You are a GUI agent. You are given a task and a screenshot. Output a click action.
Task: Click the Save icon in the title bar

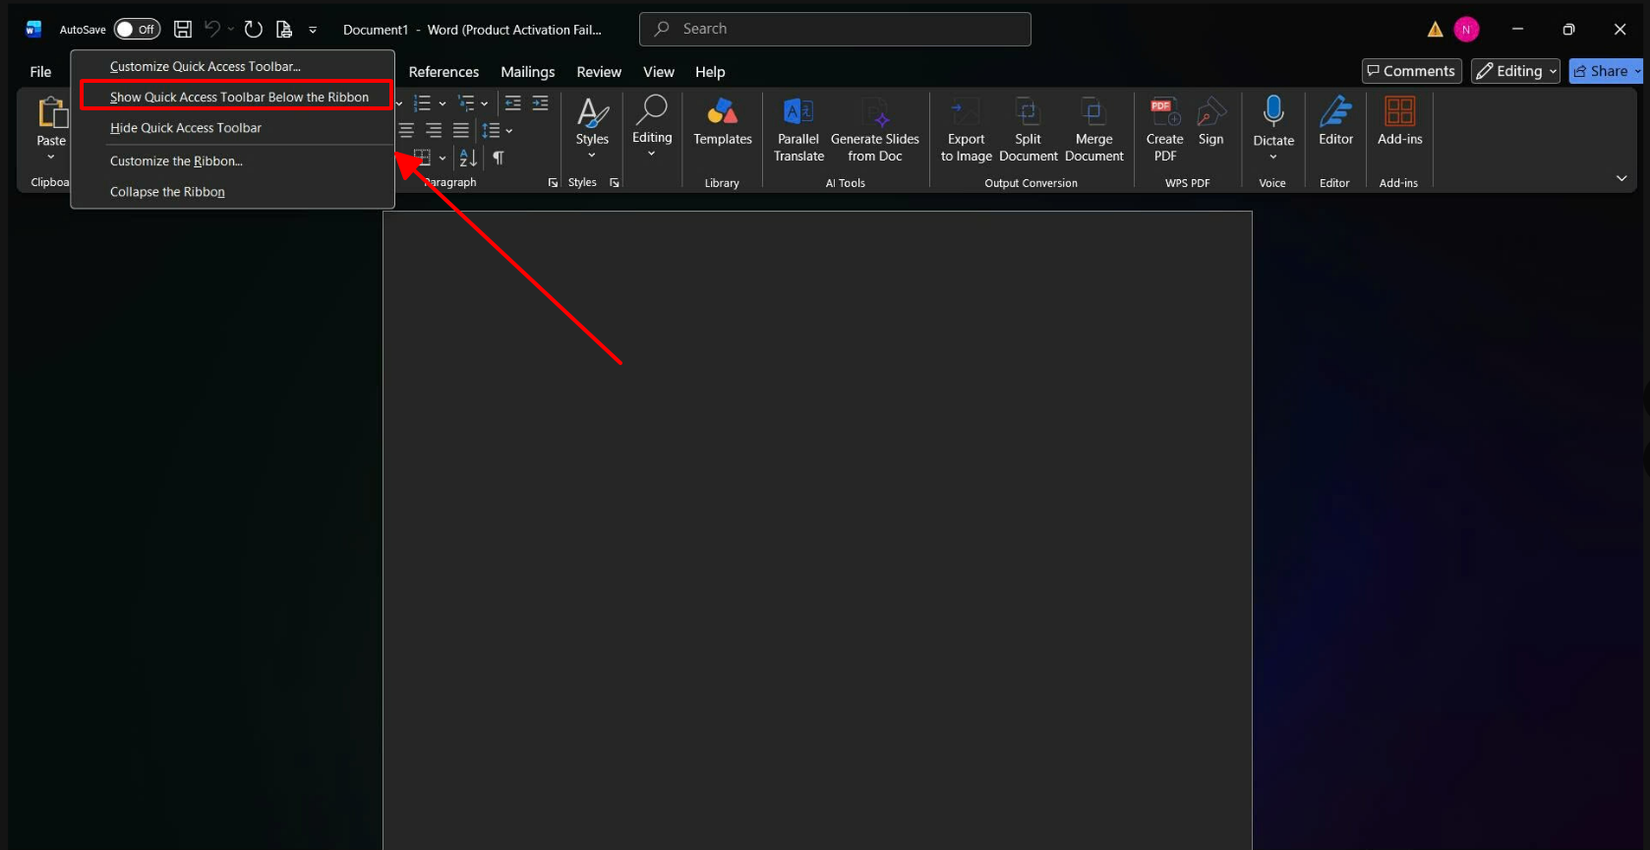coord(183,29)
